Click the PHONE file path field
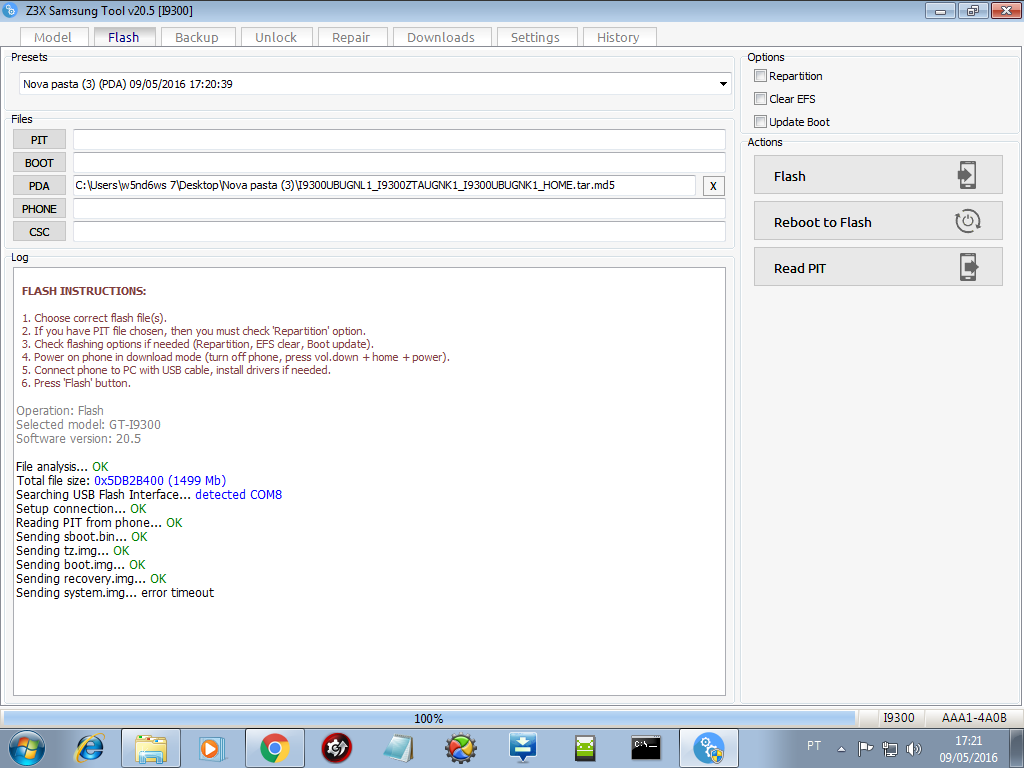Screen dimensions: 1024x768 (x=399, y=209)
